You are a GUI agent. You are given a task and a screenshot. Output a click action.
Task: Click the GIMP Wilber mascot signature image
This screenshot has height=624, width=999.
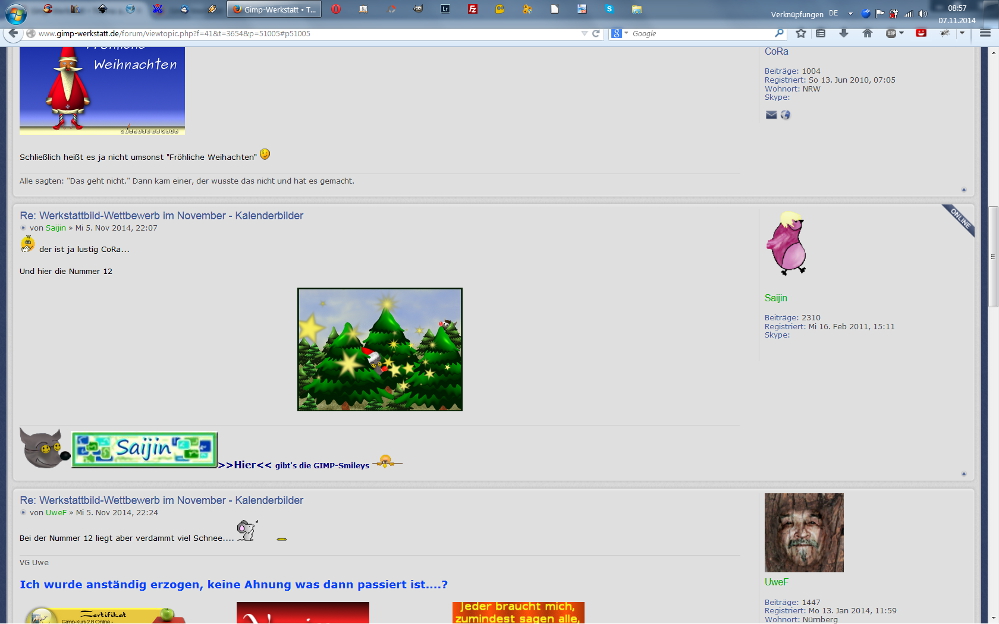coord(44,448)
